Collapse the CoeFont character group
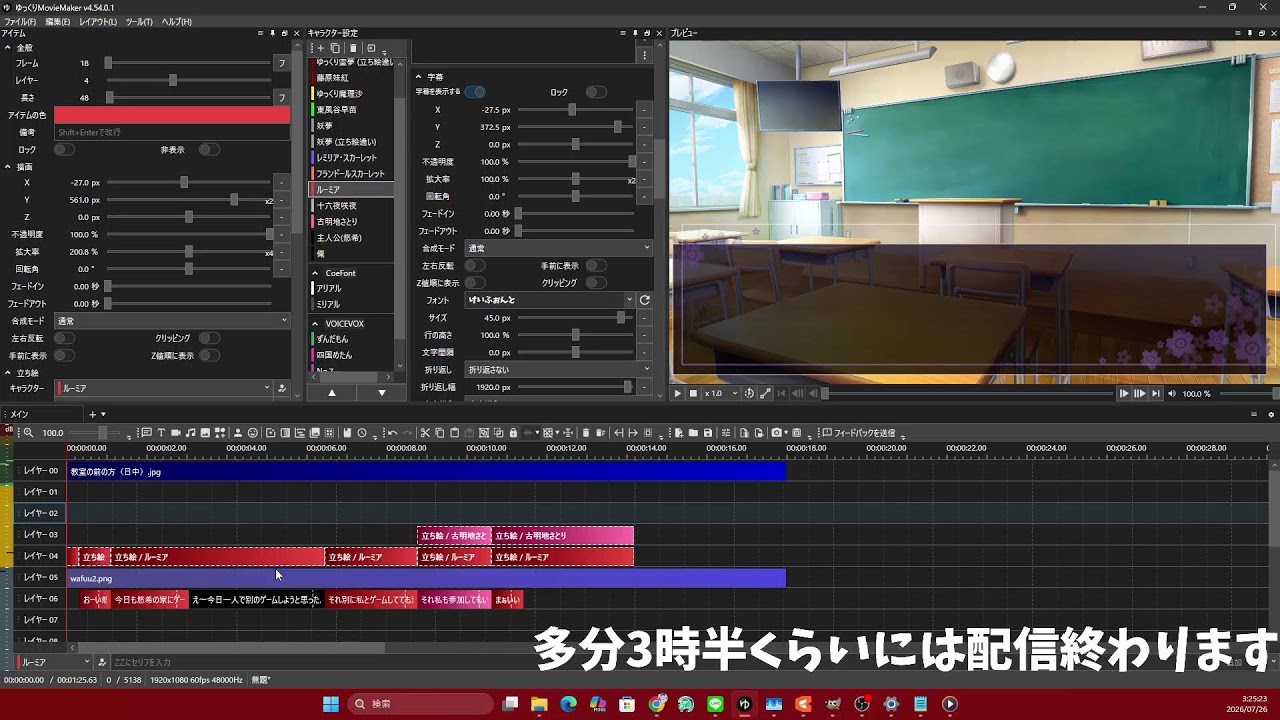 pyautogui.click(x=315, y=273)
